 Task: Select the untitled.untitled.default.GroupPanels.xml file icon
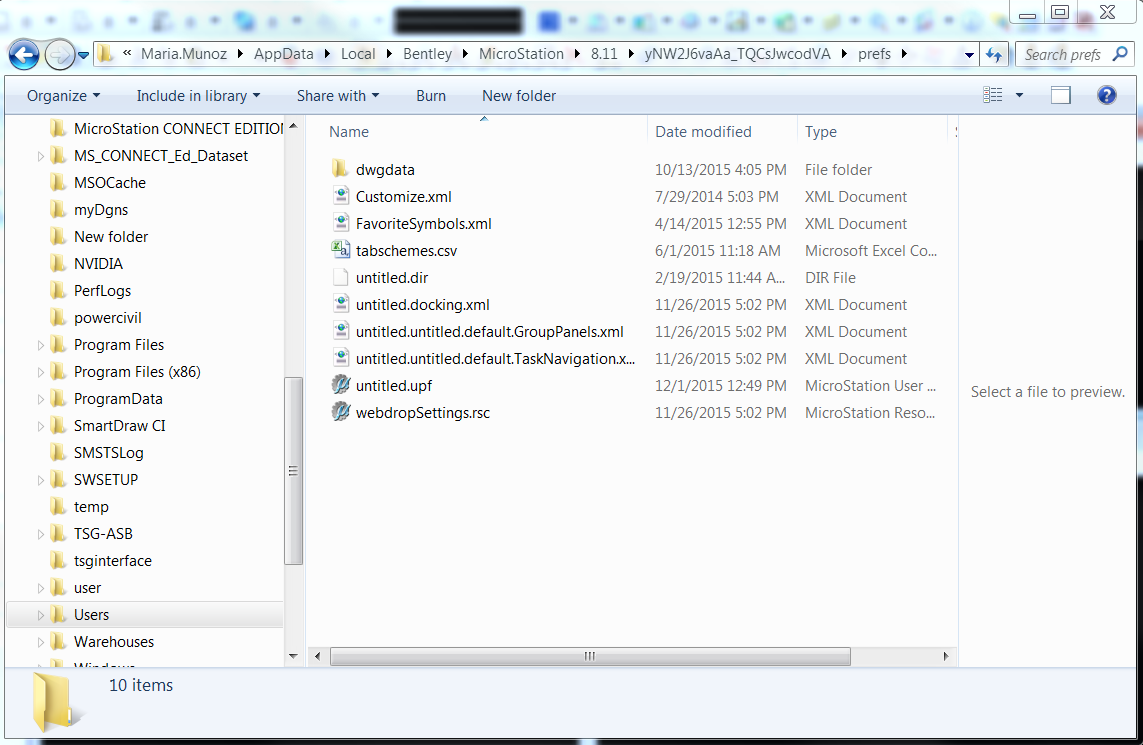340,331
